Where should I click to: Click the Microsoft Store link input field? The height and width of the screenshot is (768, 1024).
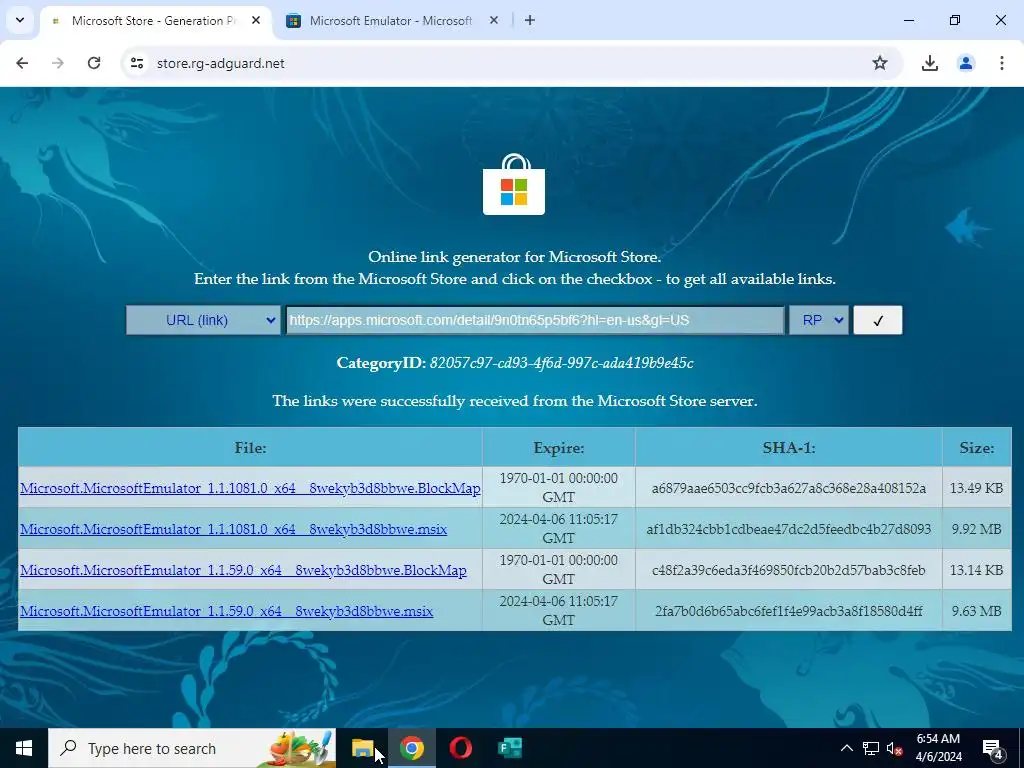(x=535, y=320)
